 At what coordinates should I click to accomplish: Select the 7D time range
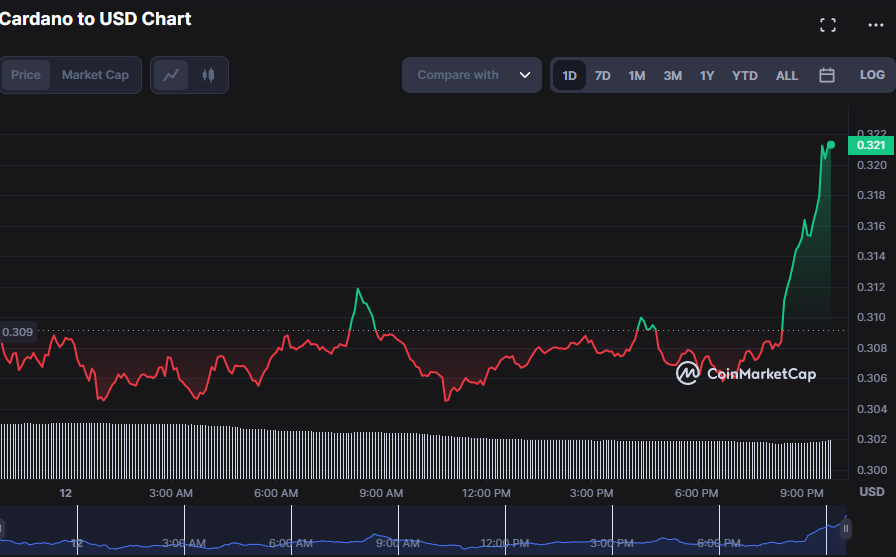click(x=602, y=75)
